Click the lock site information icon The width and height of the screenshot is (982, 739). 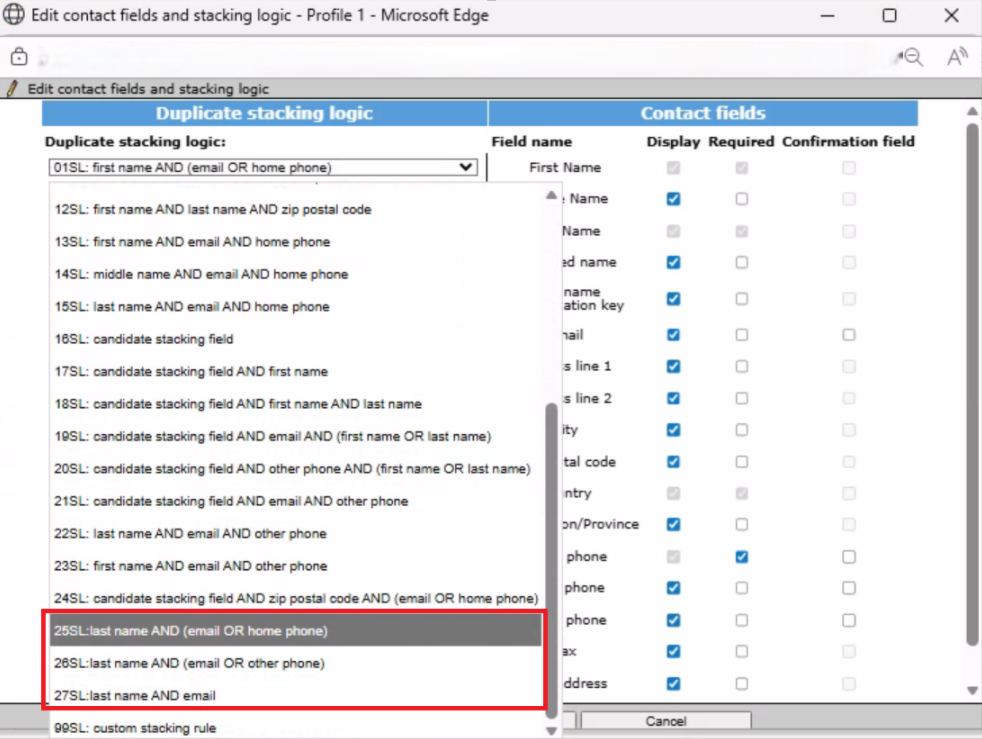tap(18, 56)
